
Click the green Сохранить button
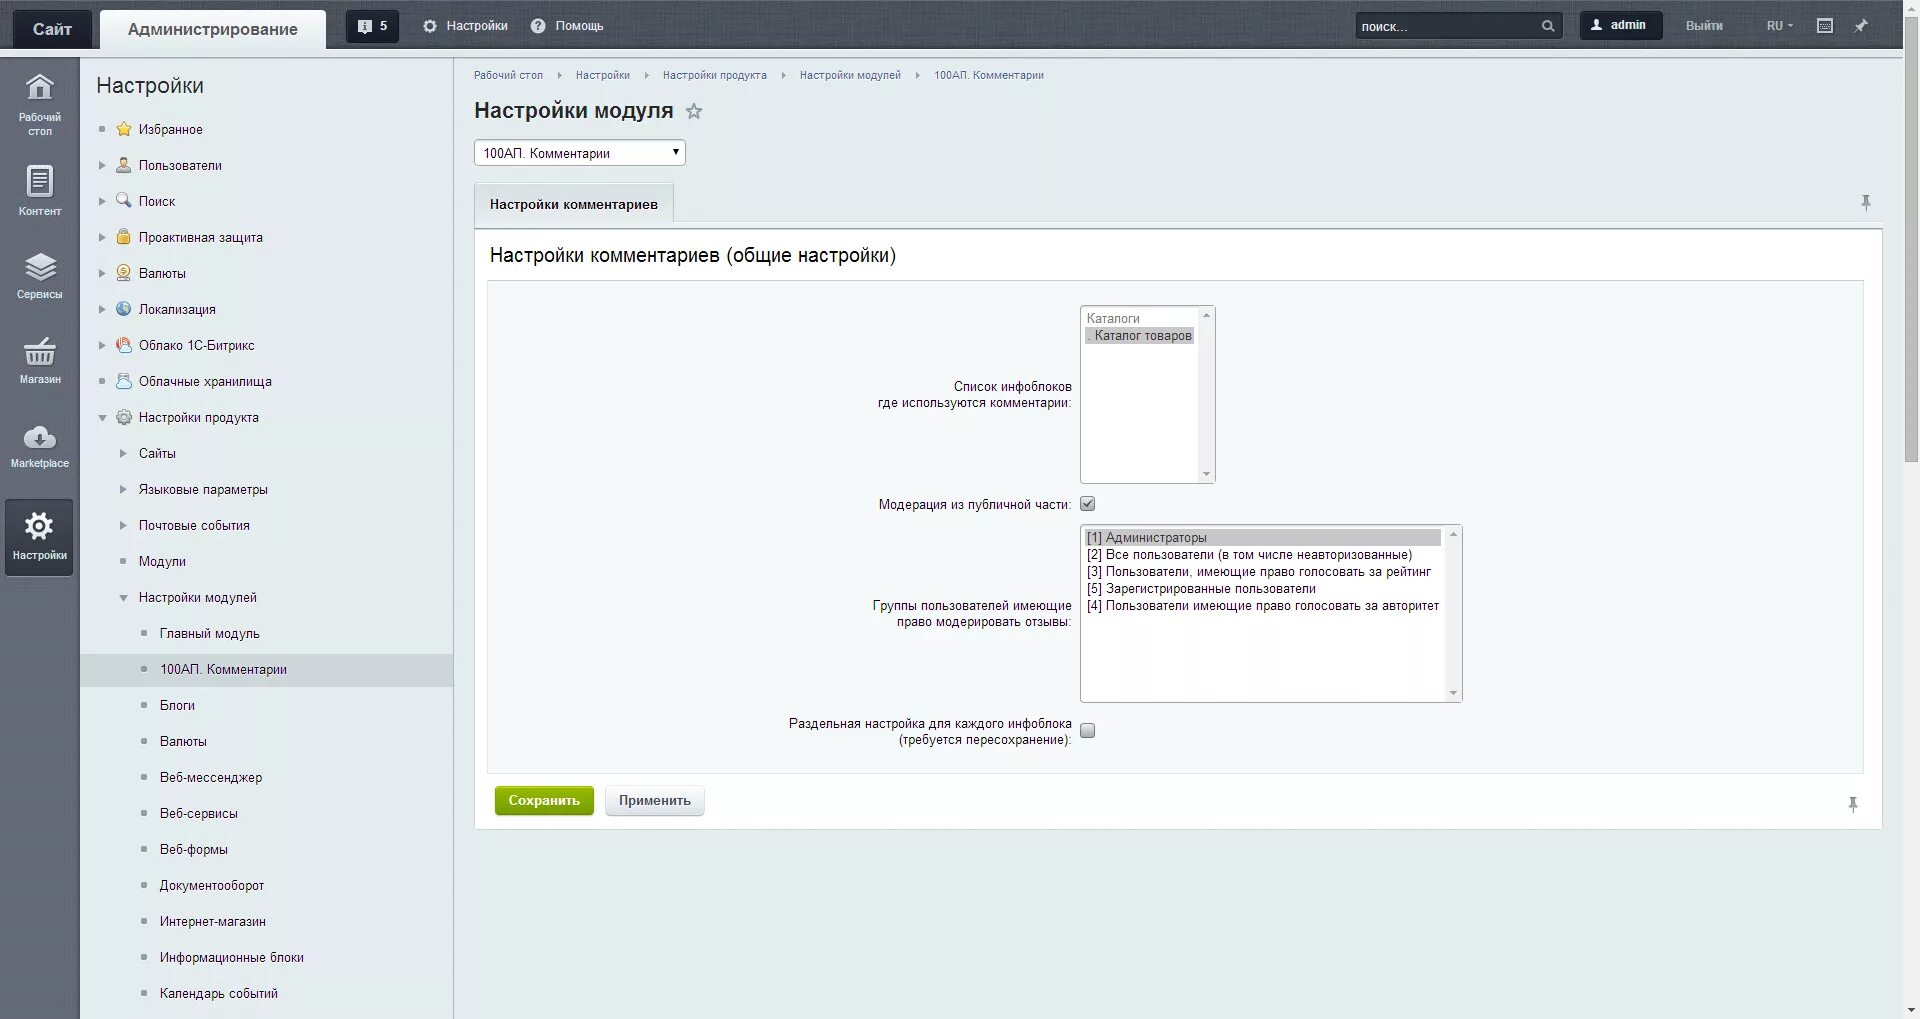coord(544,801)
